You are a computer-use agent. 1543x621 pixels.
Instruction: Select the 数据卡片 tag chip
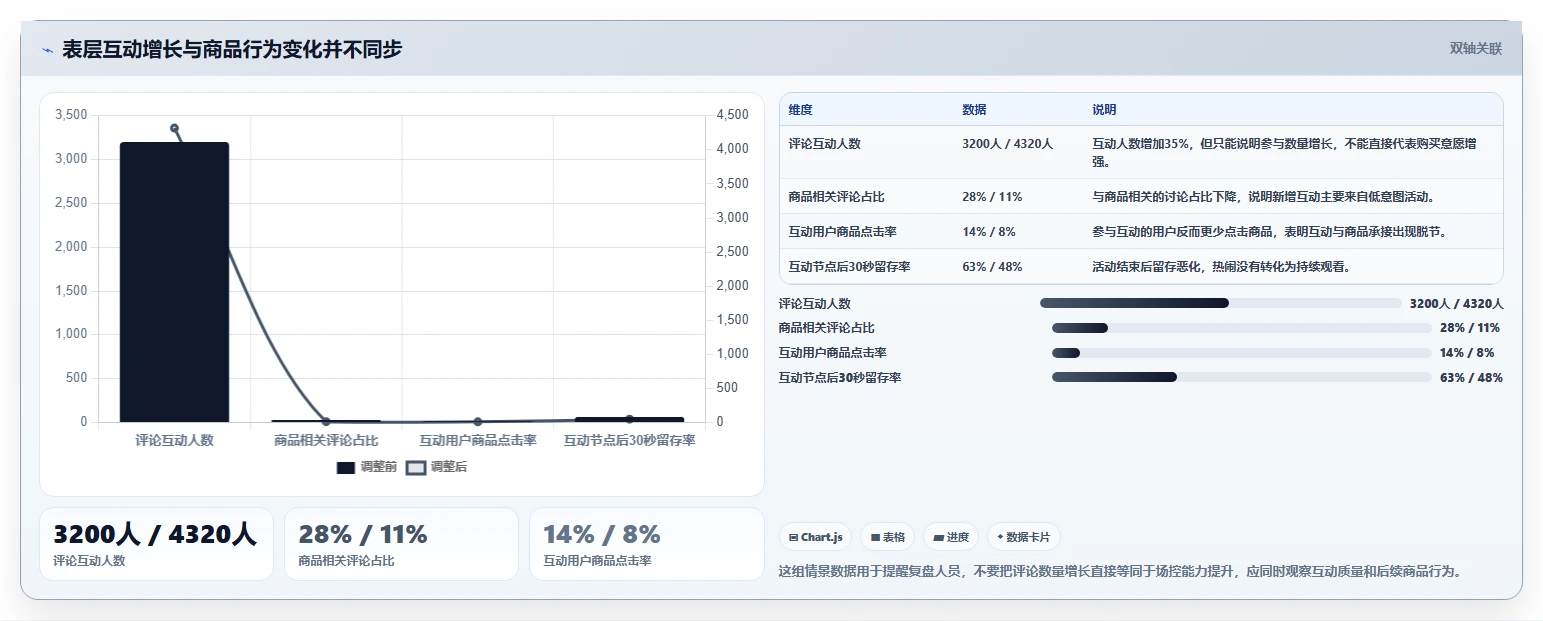pyautogui.click(x=1023, y=537)
